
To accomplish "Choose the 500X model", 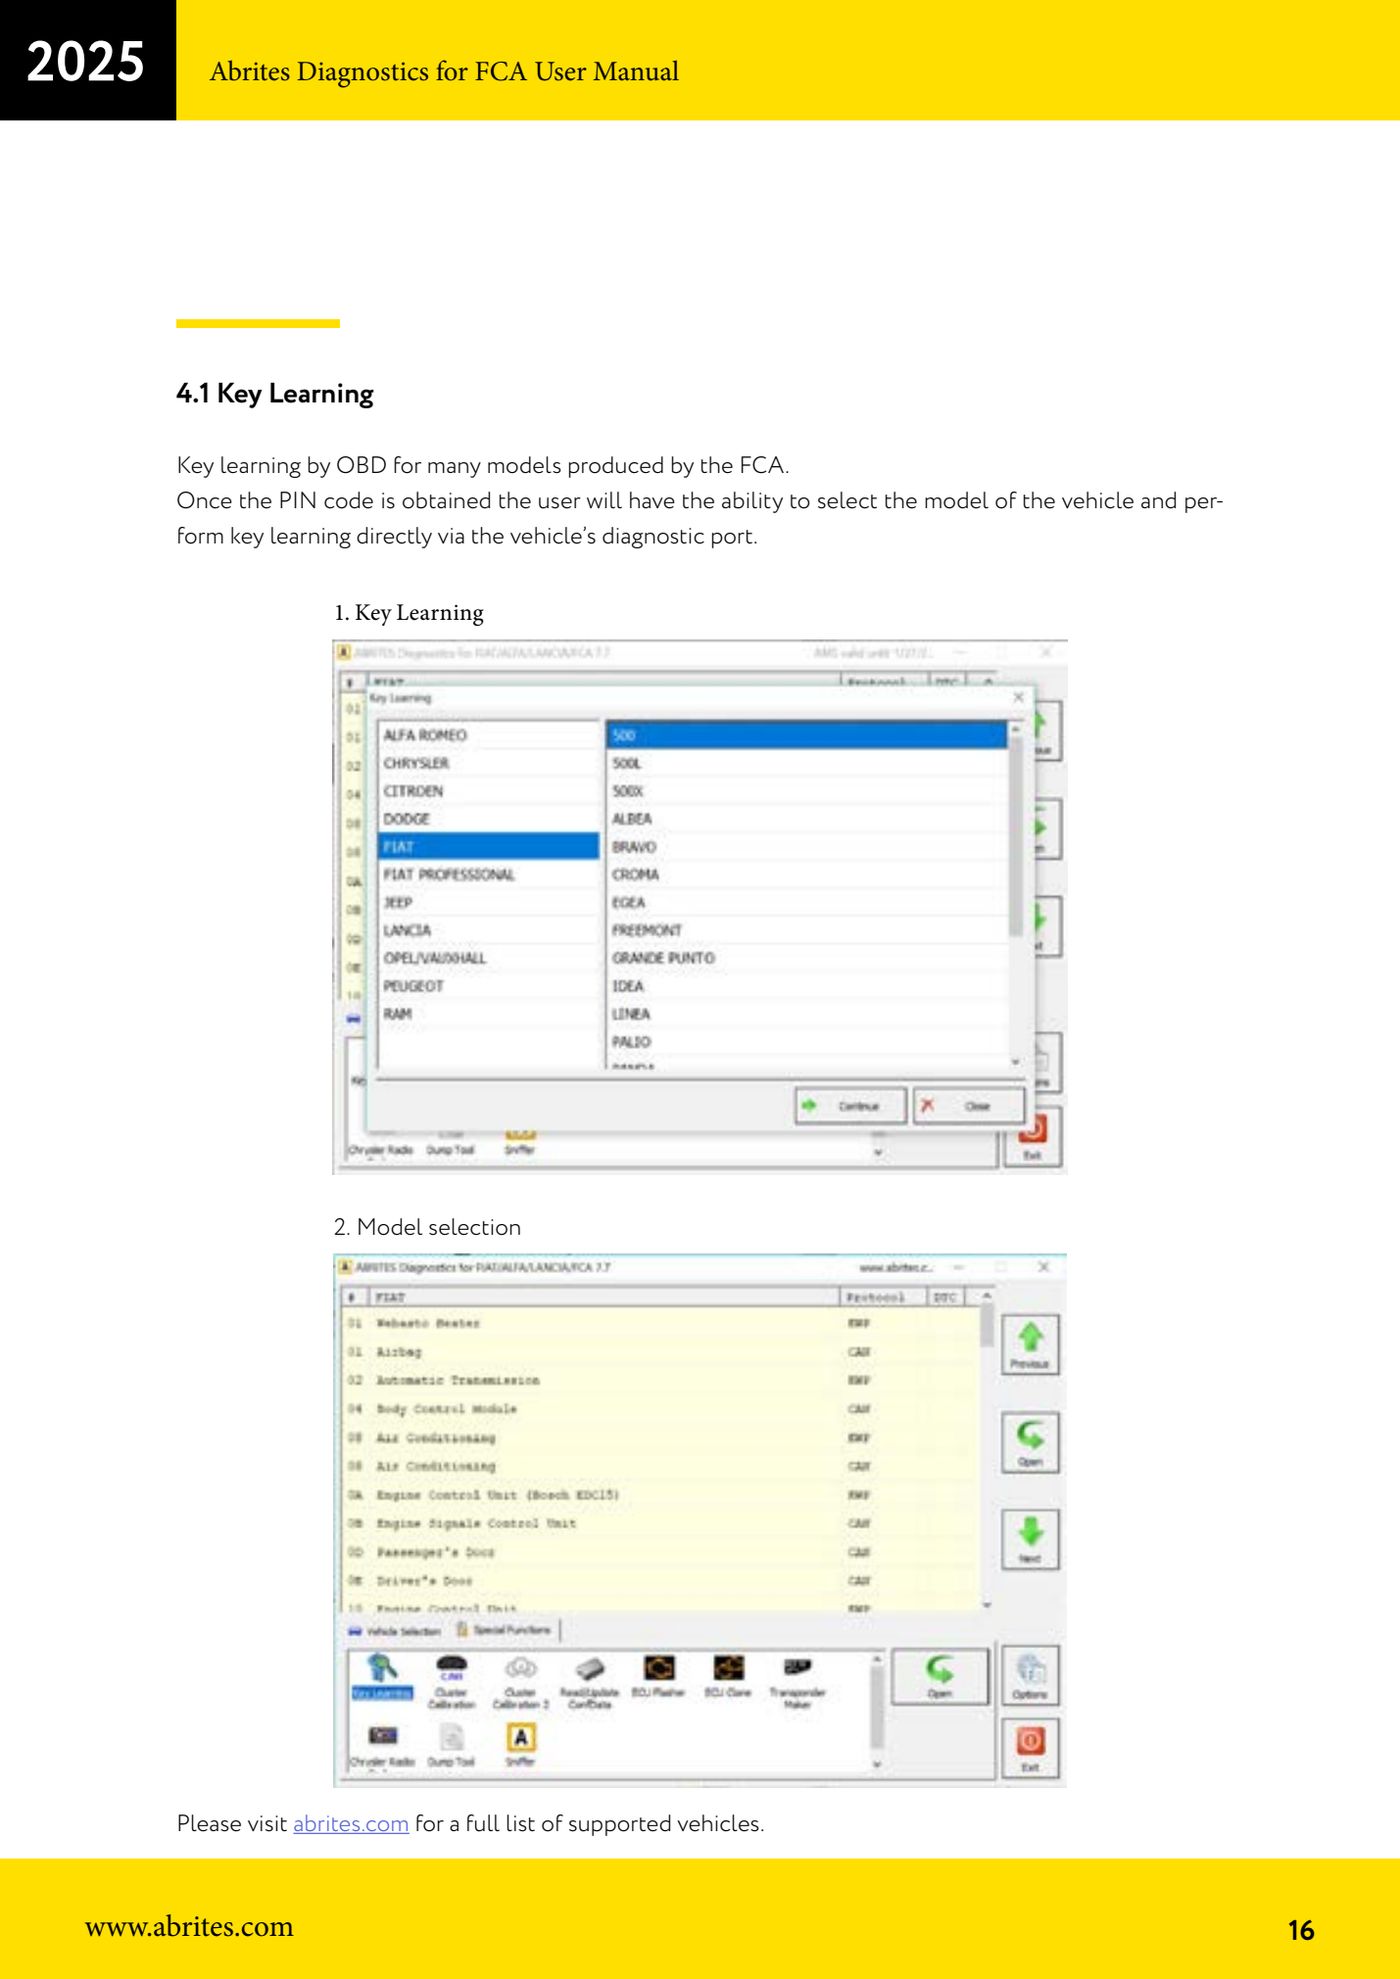I will [806, 791].
